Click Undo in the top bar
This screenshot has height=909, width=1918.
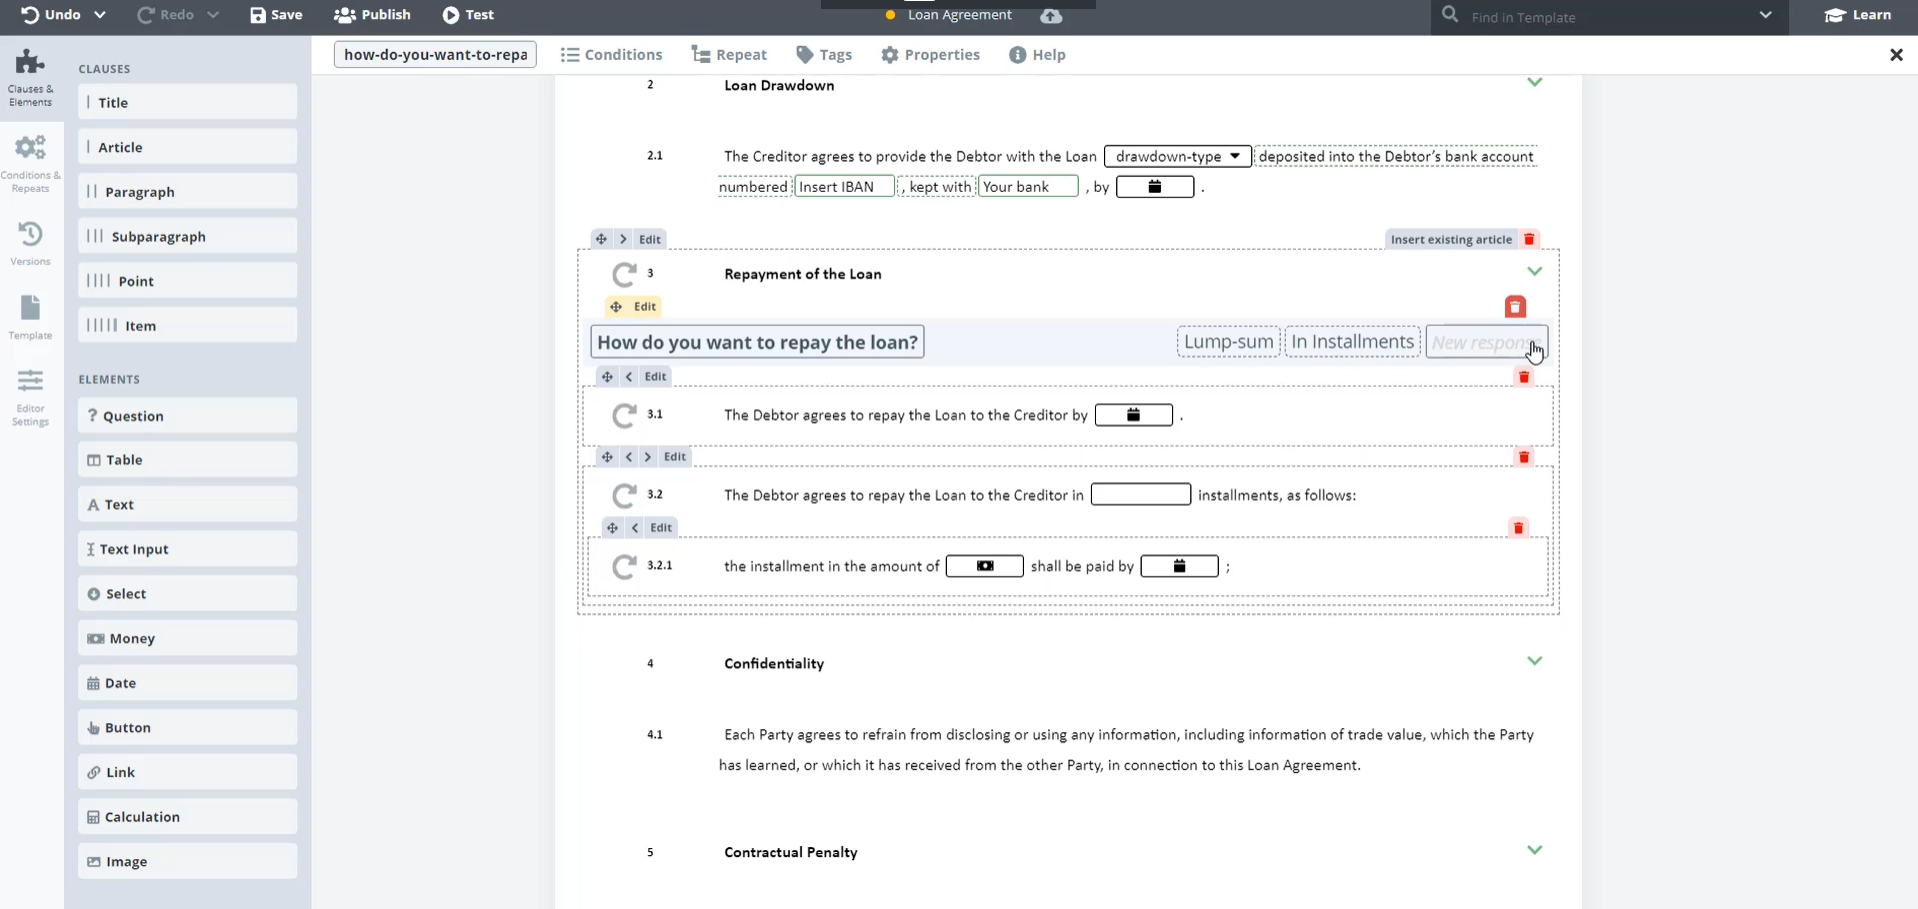tap(52, 15)
